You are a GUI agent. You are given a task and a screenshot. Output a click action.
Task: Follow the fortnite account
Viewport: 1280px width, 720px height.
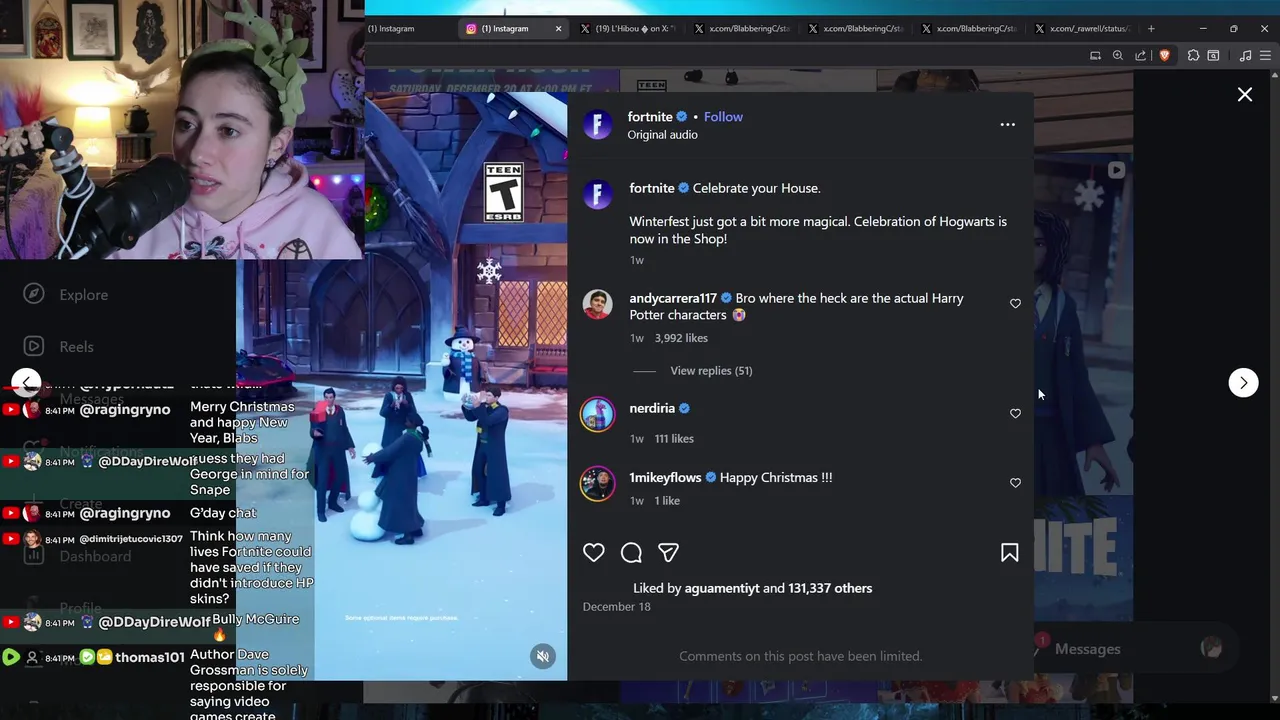point(723,117)
